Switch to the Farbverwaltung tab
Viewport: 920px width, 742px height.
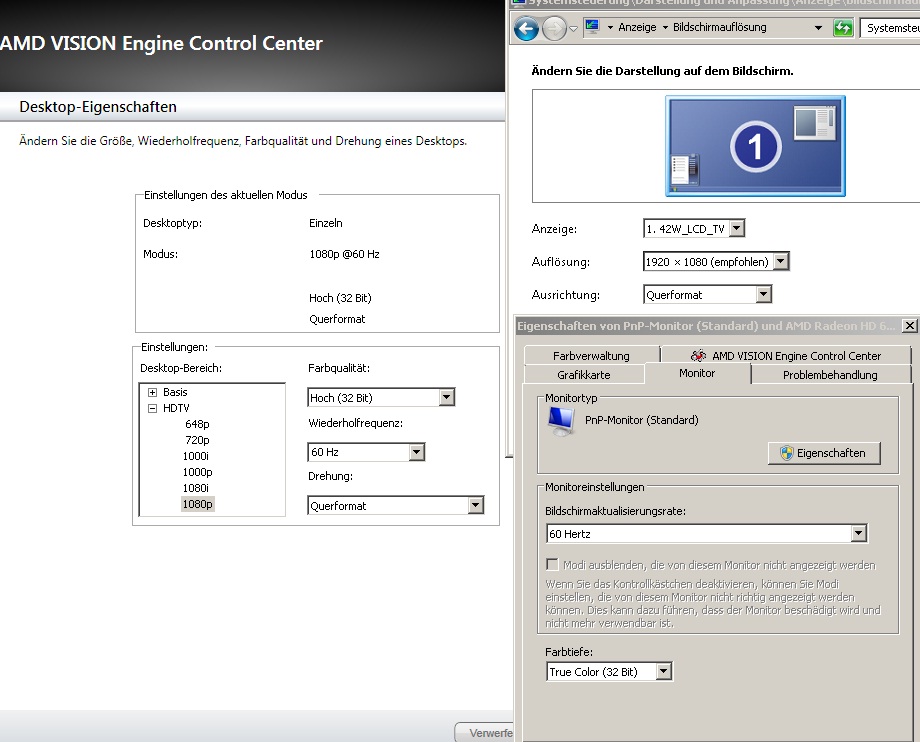(591, 355)
